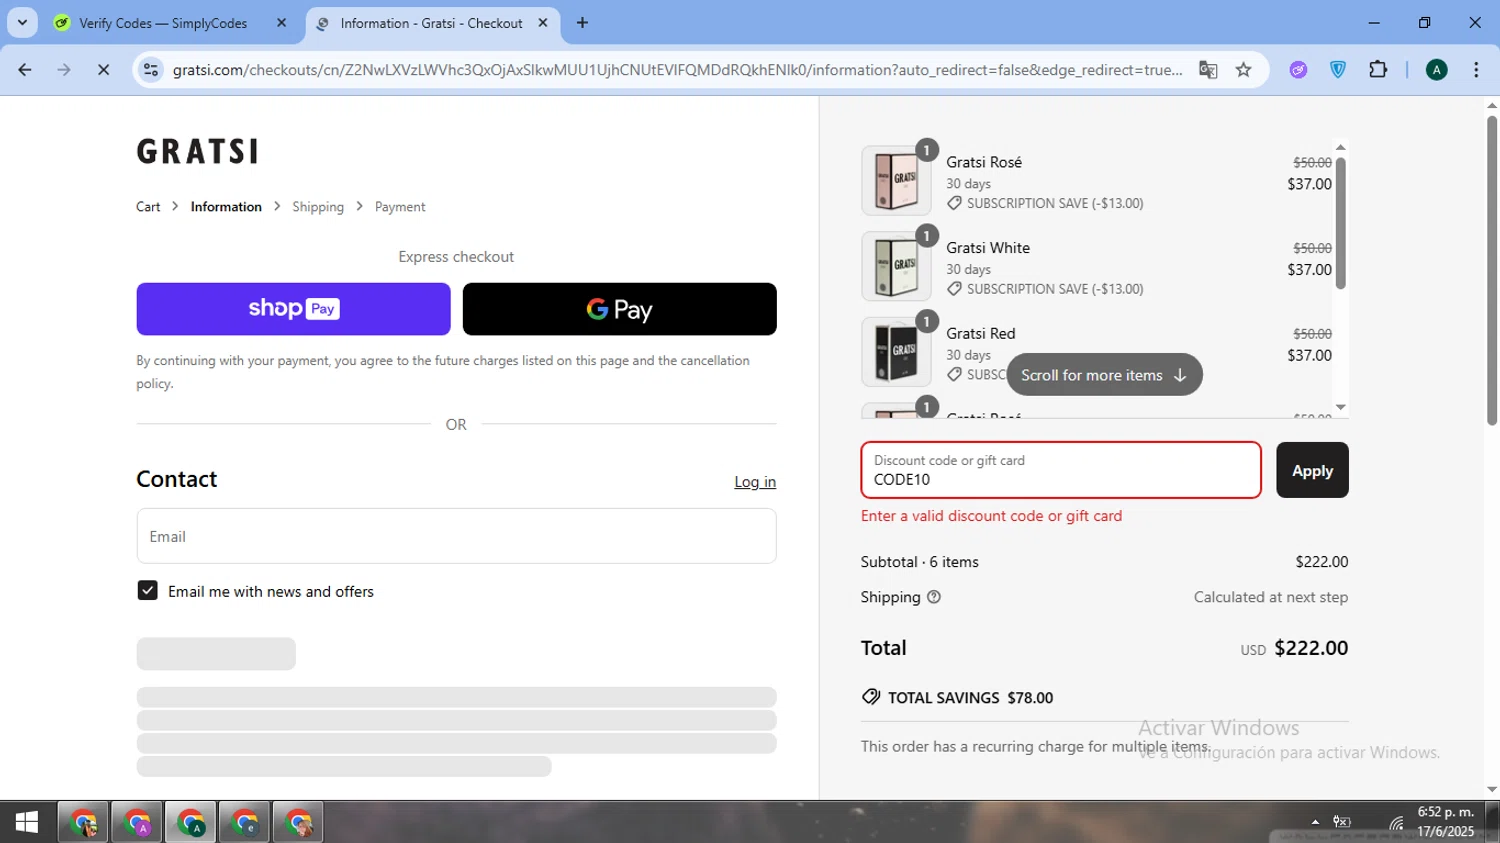Click Gratsi Red product thumbnail
The image size is (1500, 843).
point(896,352)
